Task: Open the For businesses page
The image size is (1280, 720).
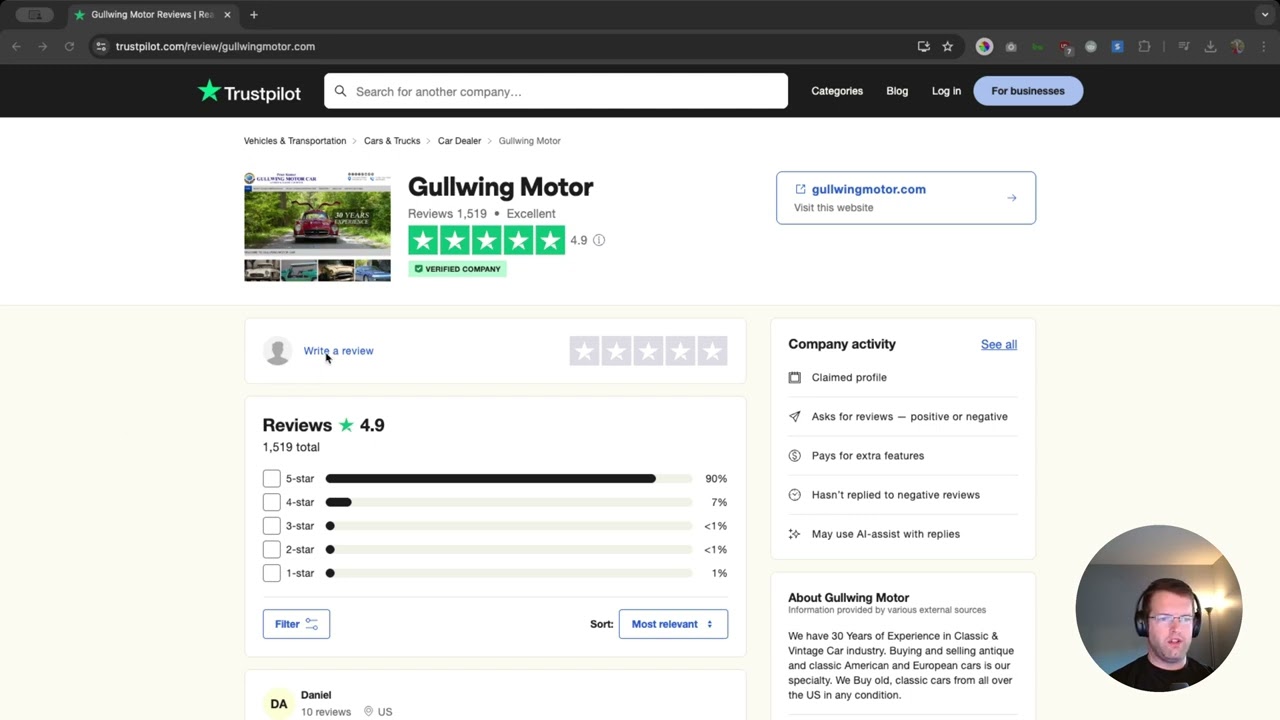Action: coord(1028,91)
